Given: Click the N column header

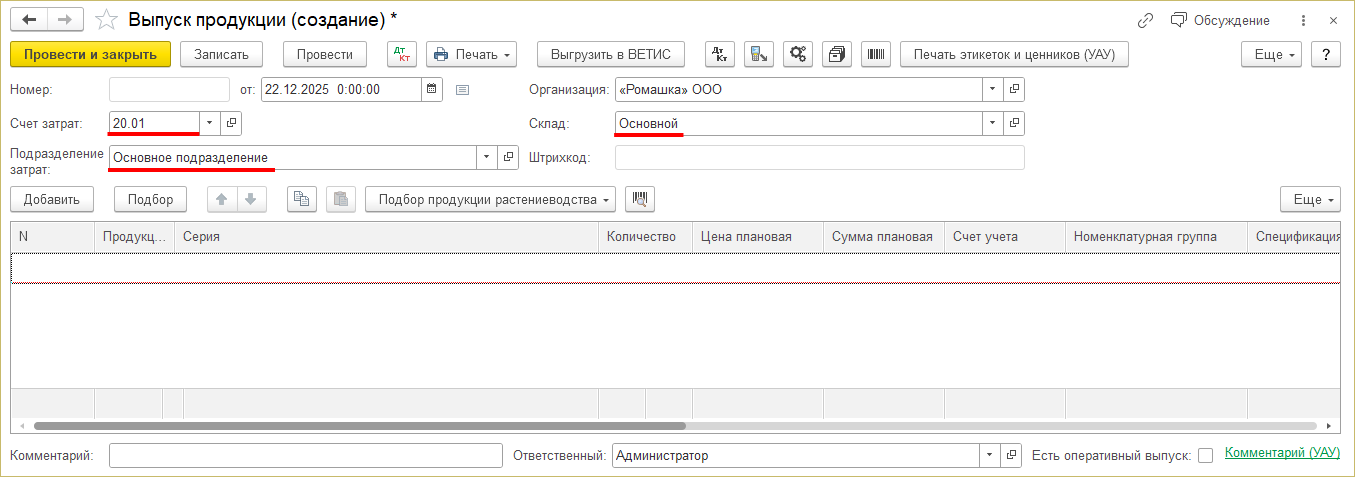Looking at the screenshot, I should coord(52,237).
